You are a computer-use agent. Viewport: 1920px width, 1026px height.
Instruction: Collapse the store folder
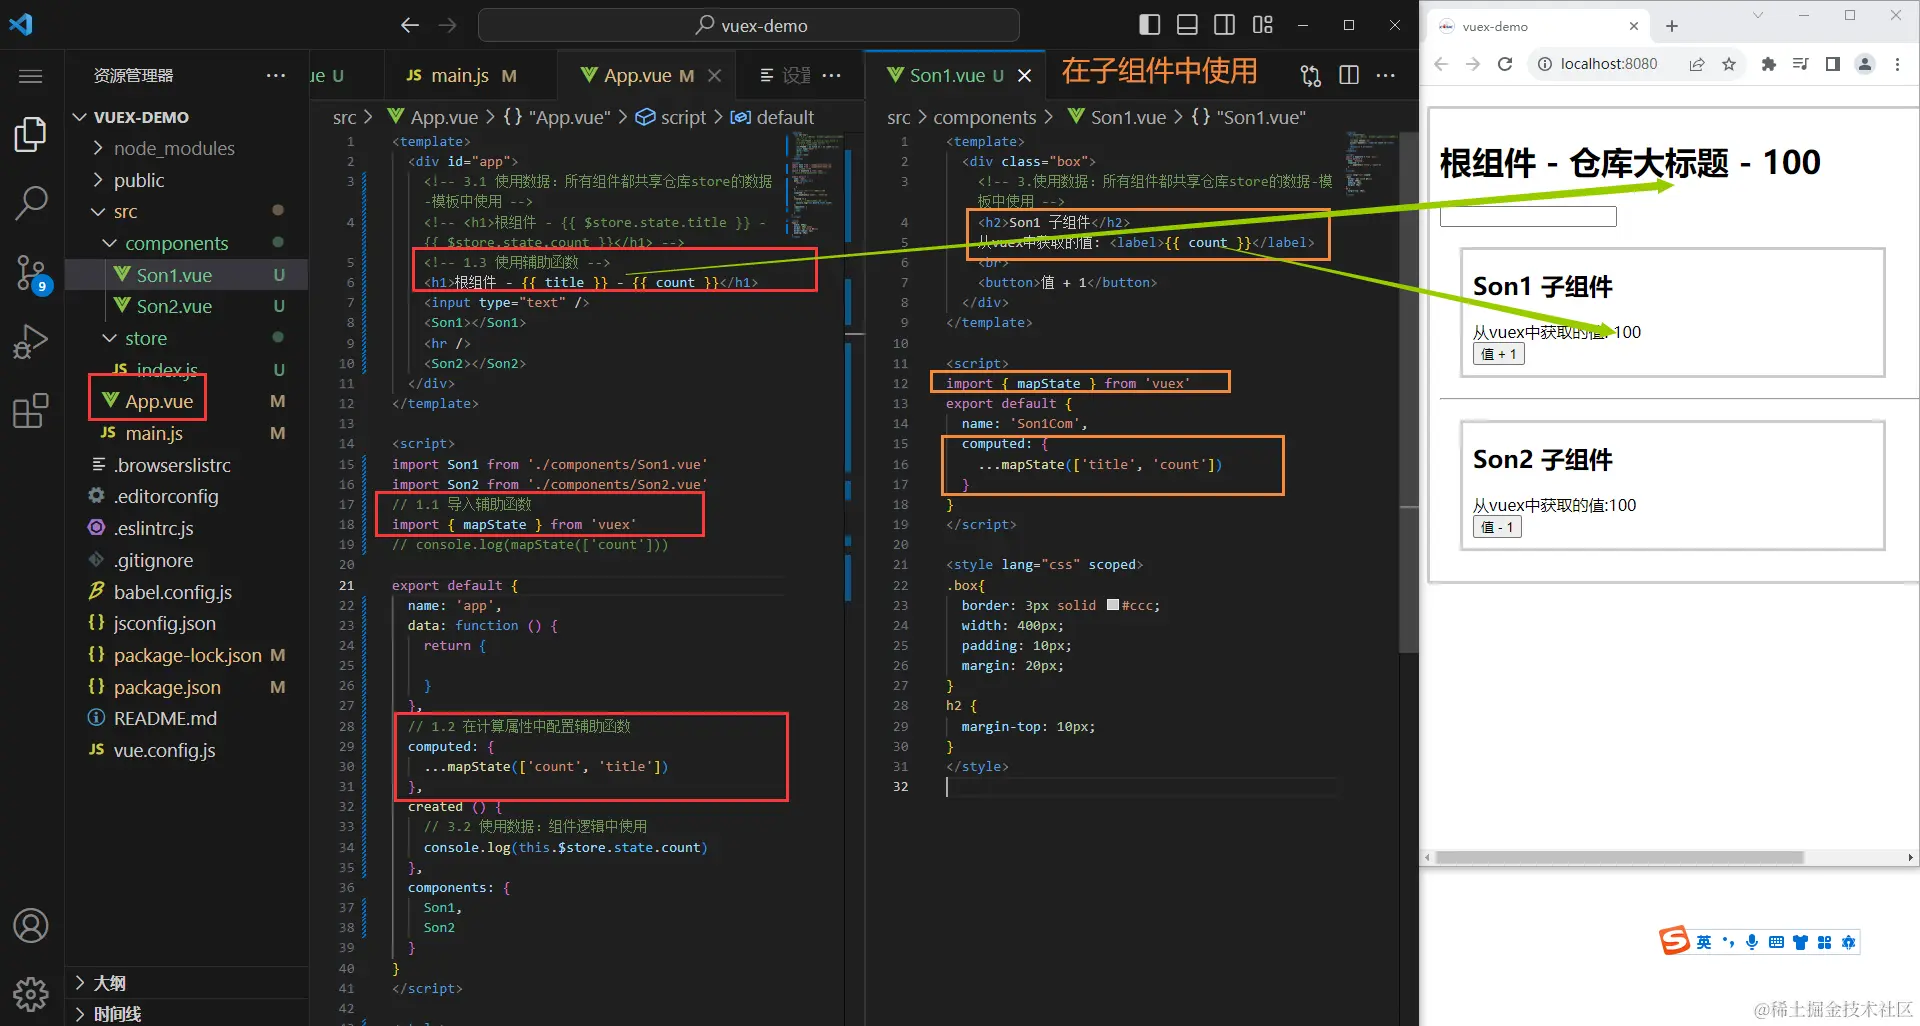click(x=145, y=339)
